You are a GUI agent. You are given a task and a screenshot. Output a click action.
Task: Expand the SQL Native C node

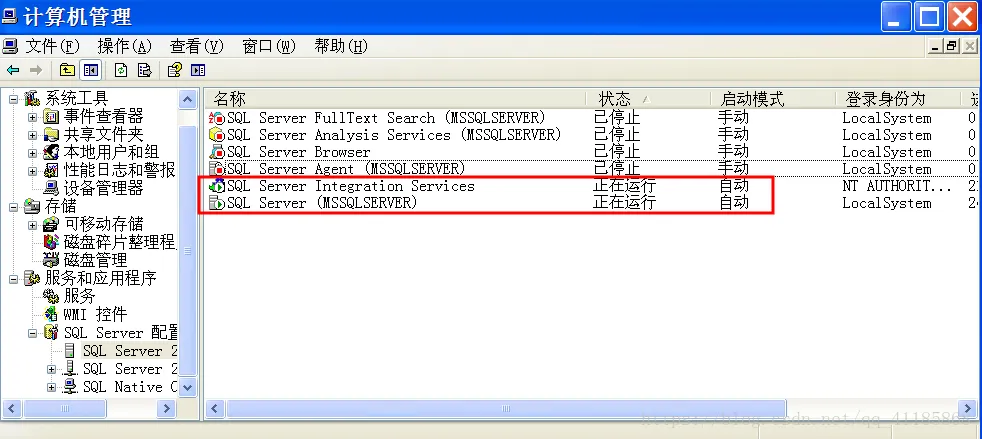[51, 388]
